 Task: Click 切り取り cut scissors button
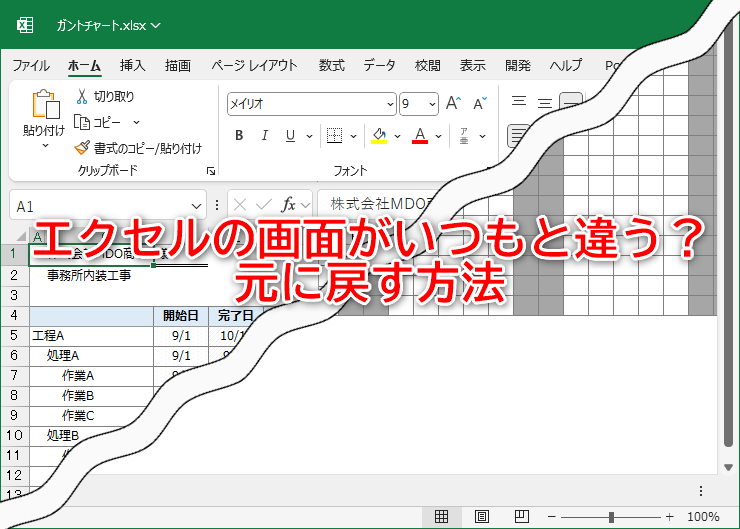[105, 96]
